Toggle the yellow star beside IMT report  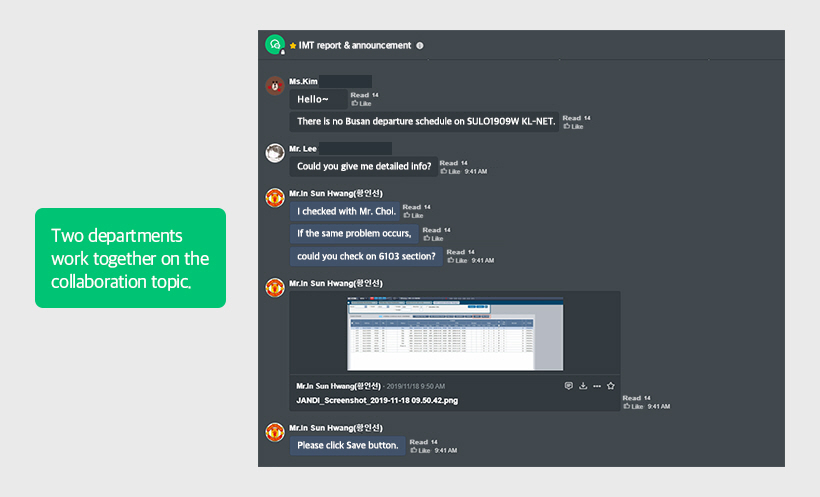pos(293,46)
